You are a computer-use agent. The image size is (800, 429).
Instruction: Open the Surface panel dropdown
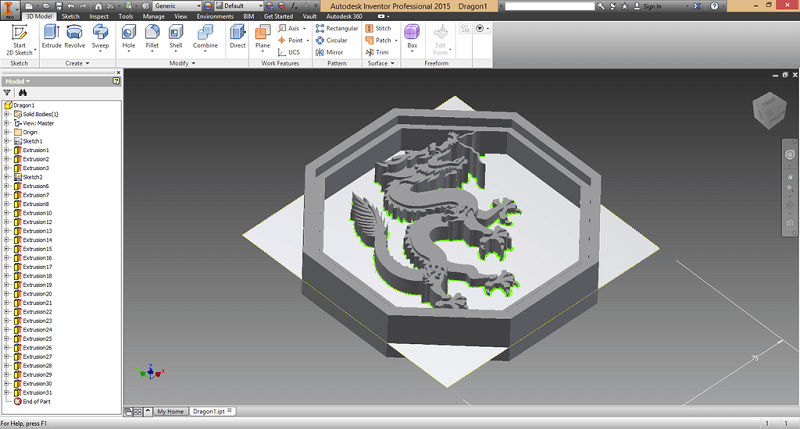click(x=381, y=63)
